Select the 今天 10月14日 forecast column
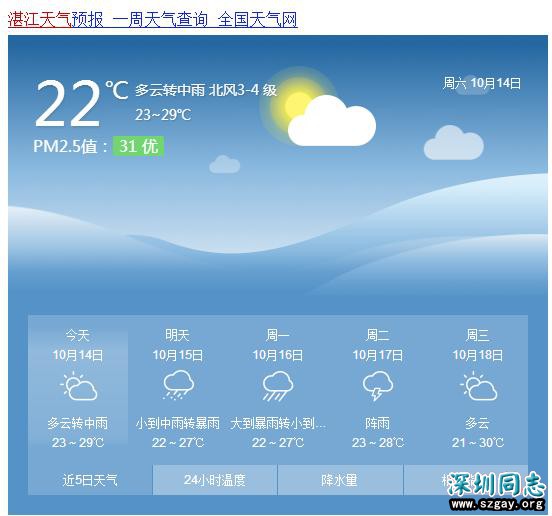This screenshot has width=552, height=516. tap(78, 389)
